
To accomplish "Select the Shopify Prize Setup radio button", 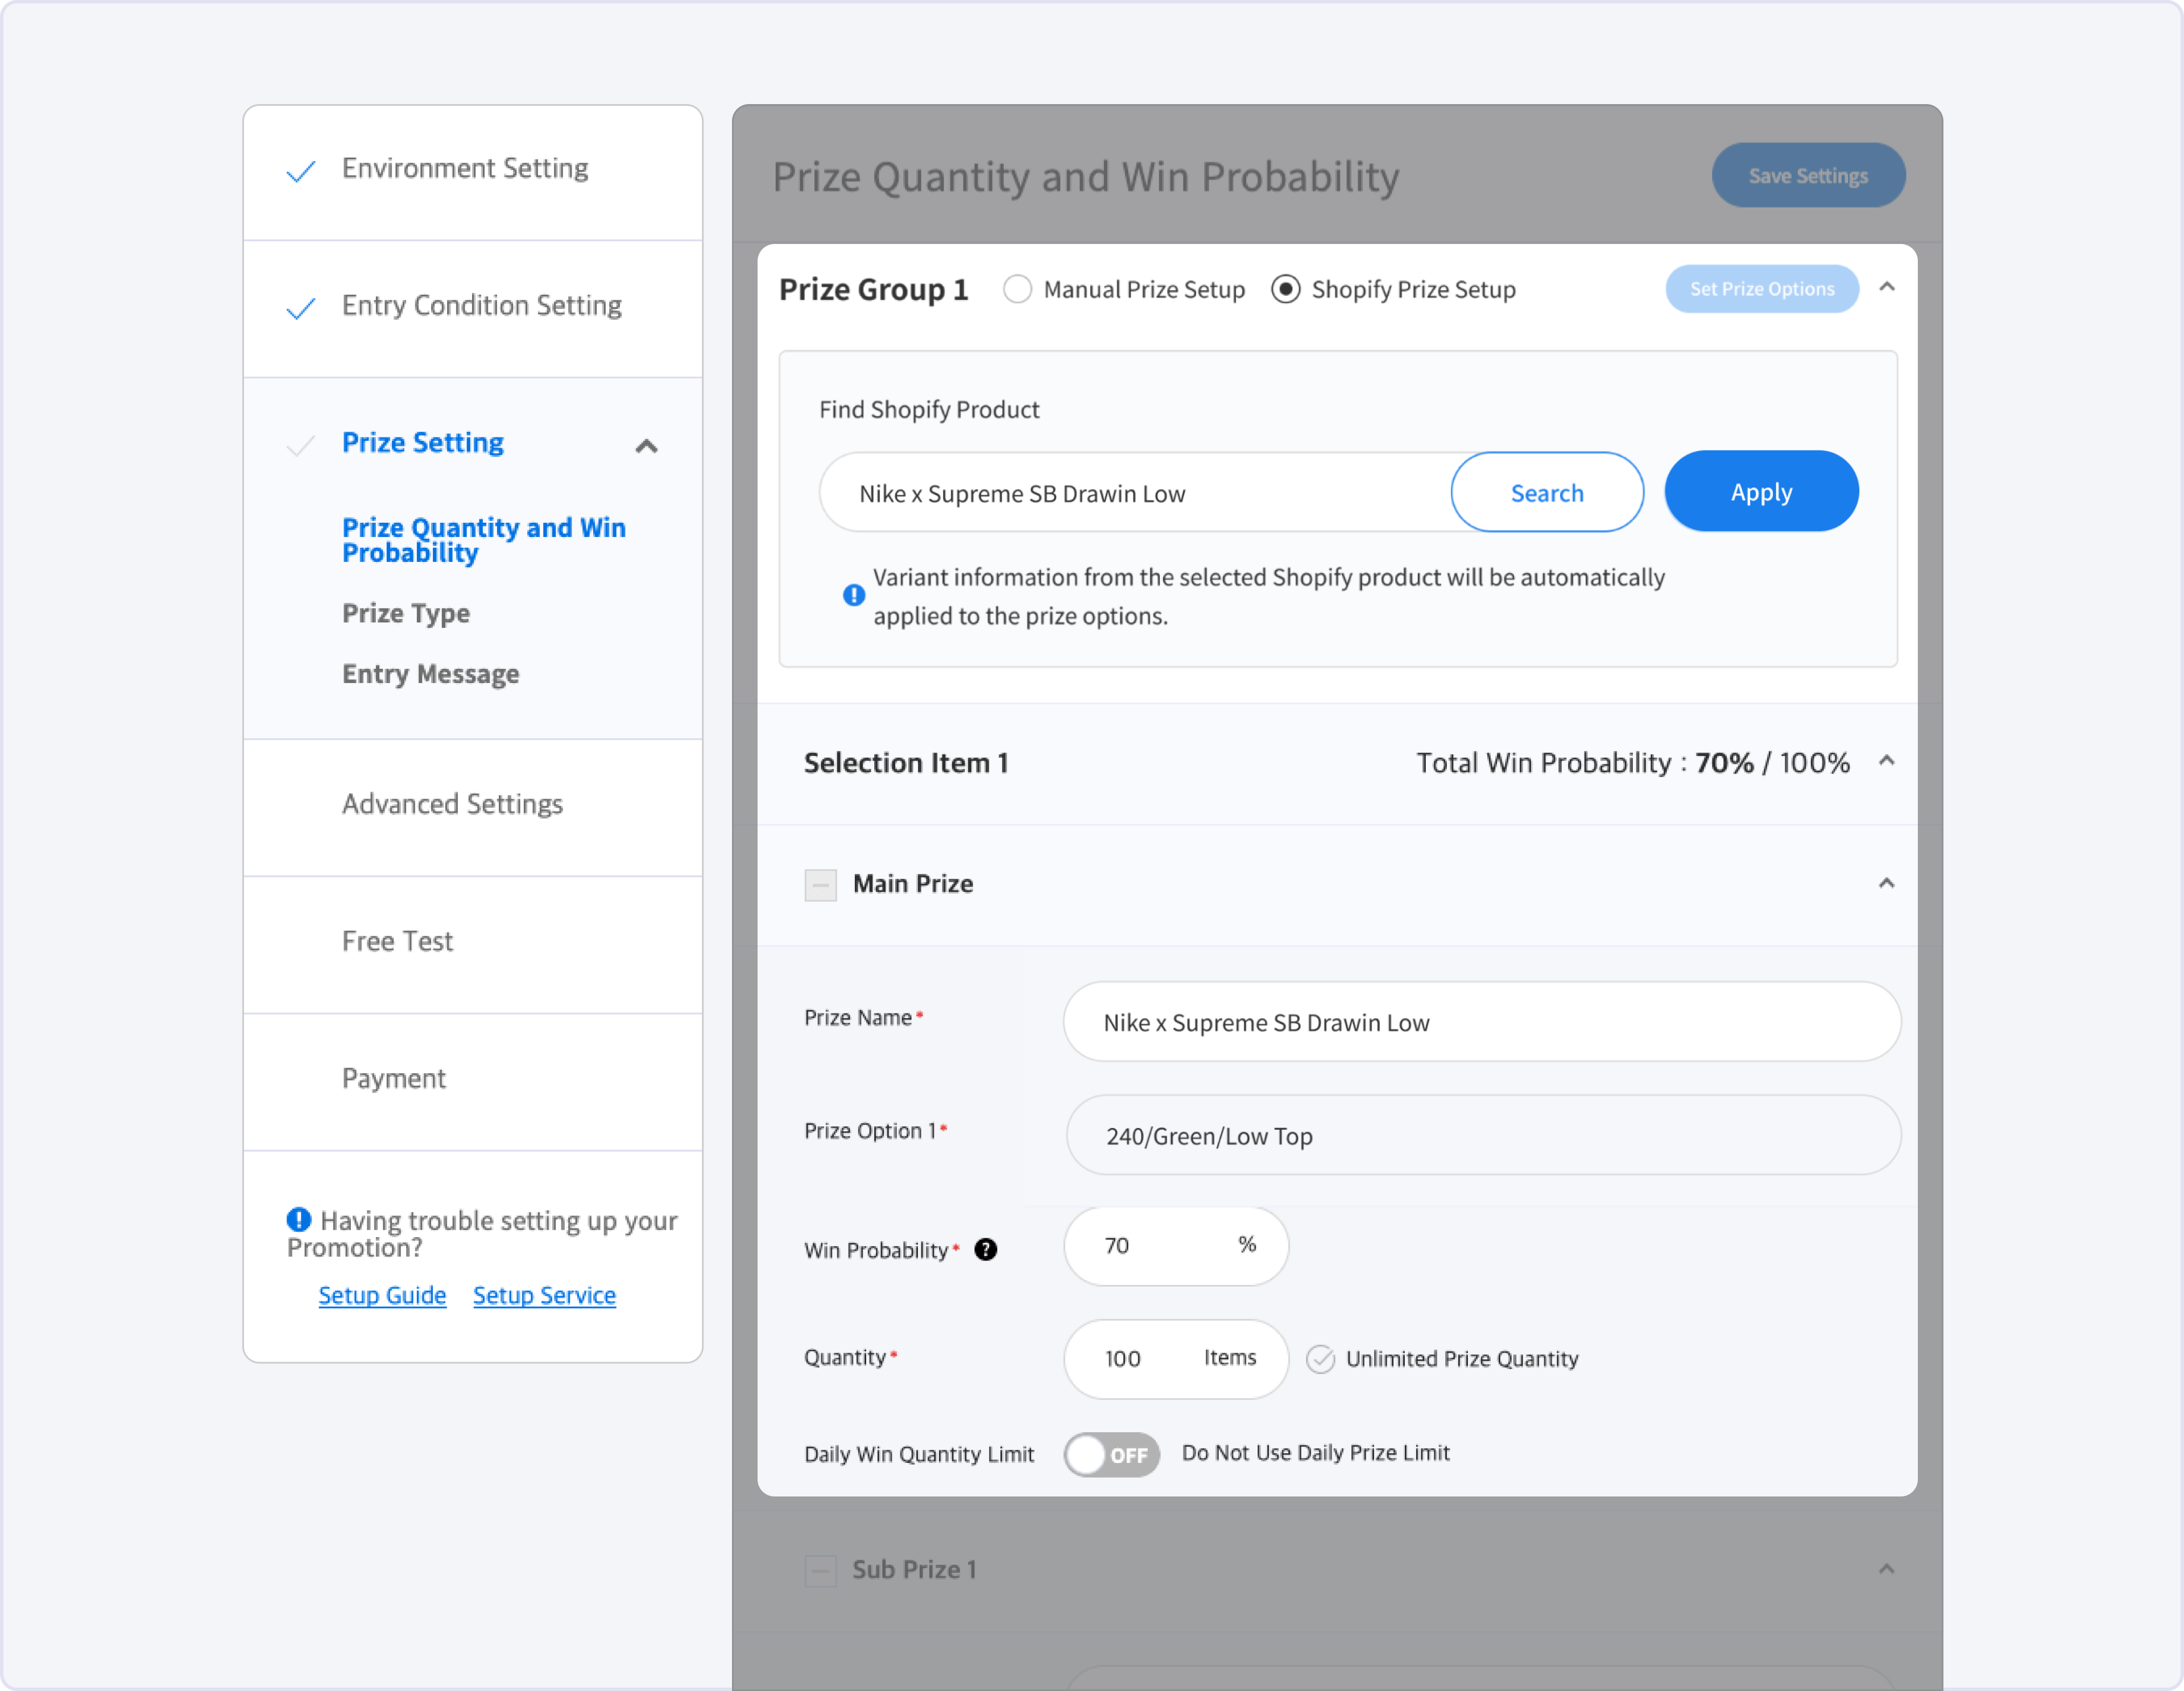I will 1285,289.
